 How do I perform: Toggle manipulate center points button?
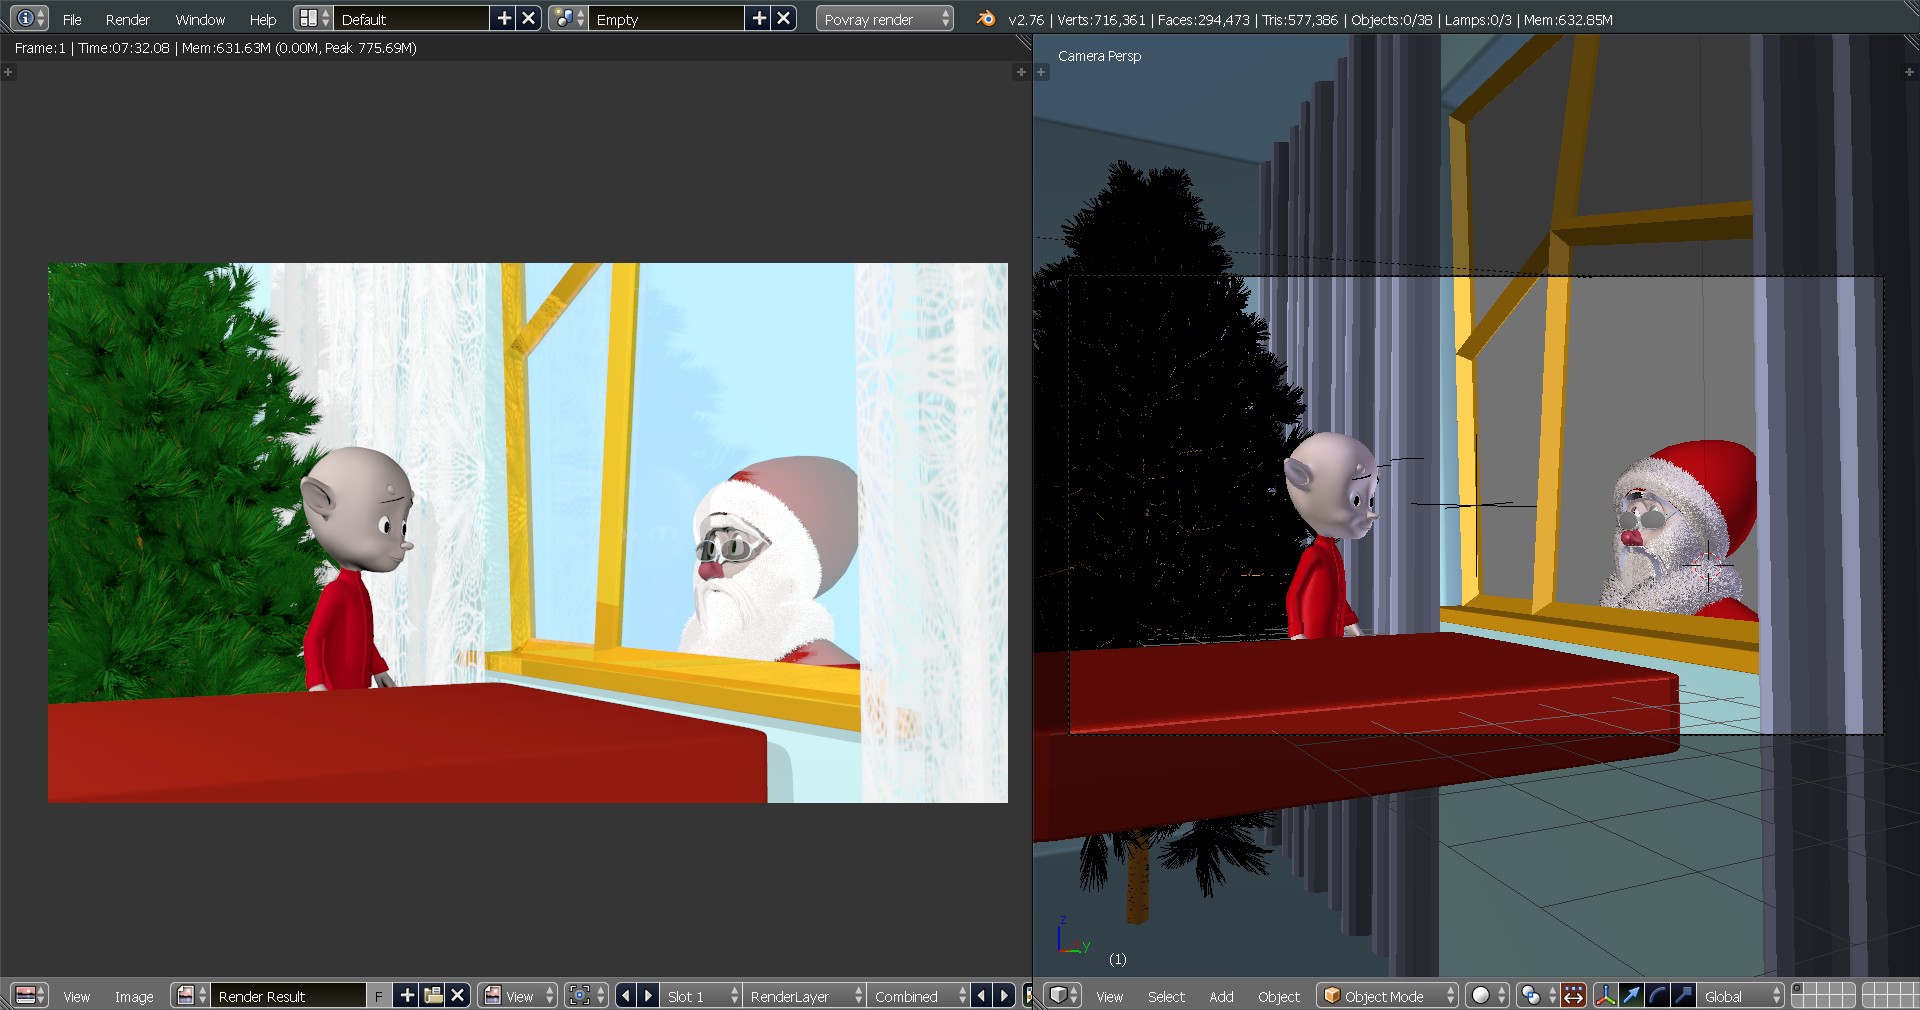(x=1573, y=995)
